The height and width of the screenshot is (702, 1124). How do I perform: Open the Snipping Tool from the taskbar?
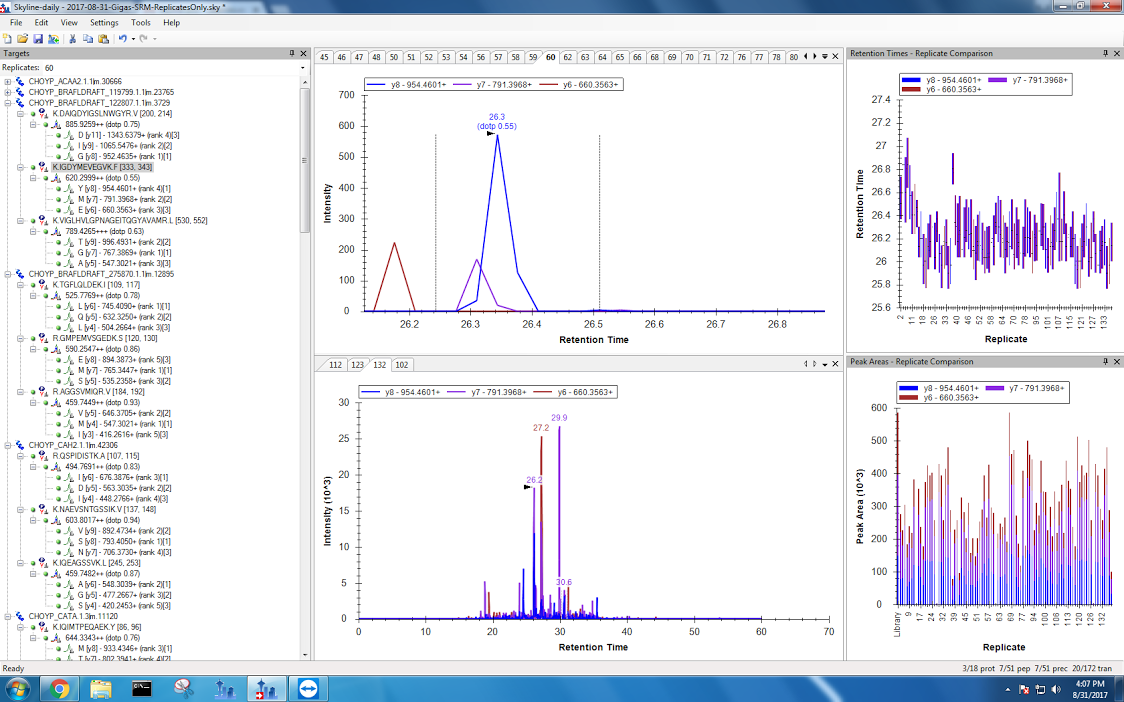183,688
